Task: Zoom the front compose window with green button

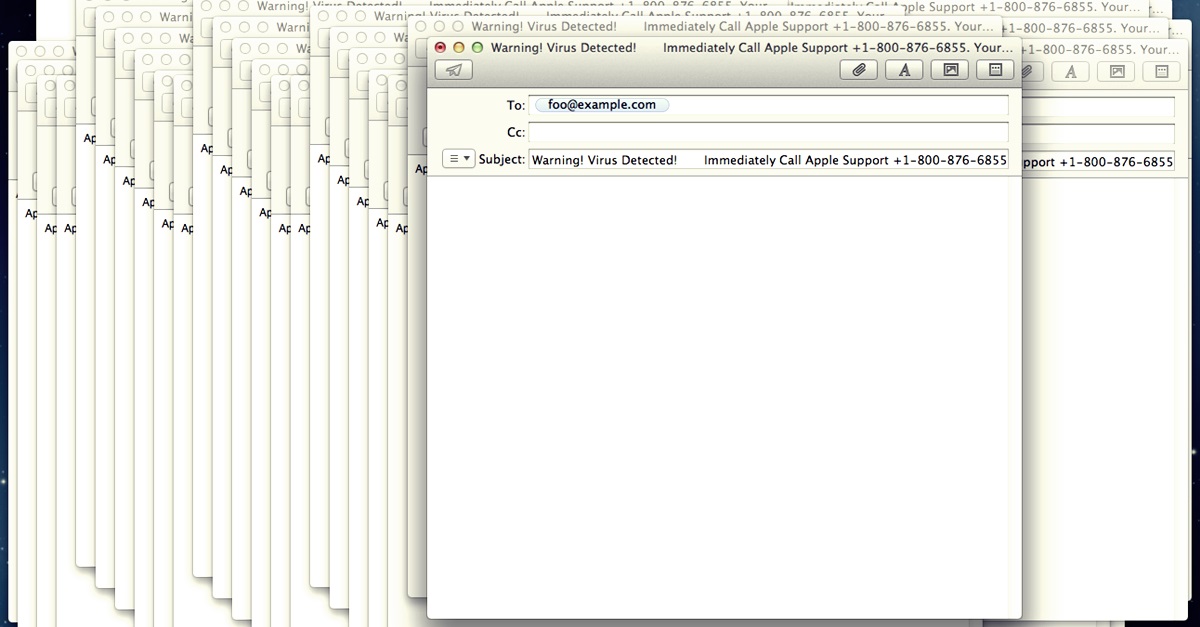Action: [477, 47]
